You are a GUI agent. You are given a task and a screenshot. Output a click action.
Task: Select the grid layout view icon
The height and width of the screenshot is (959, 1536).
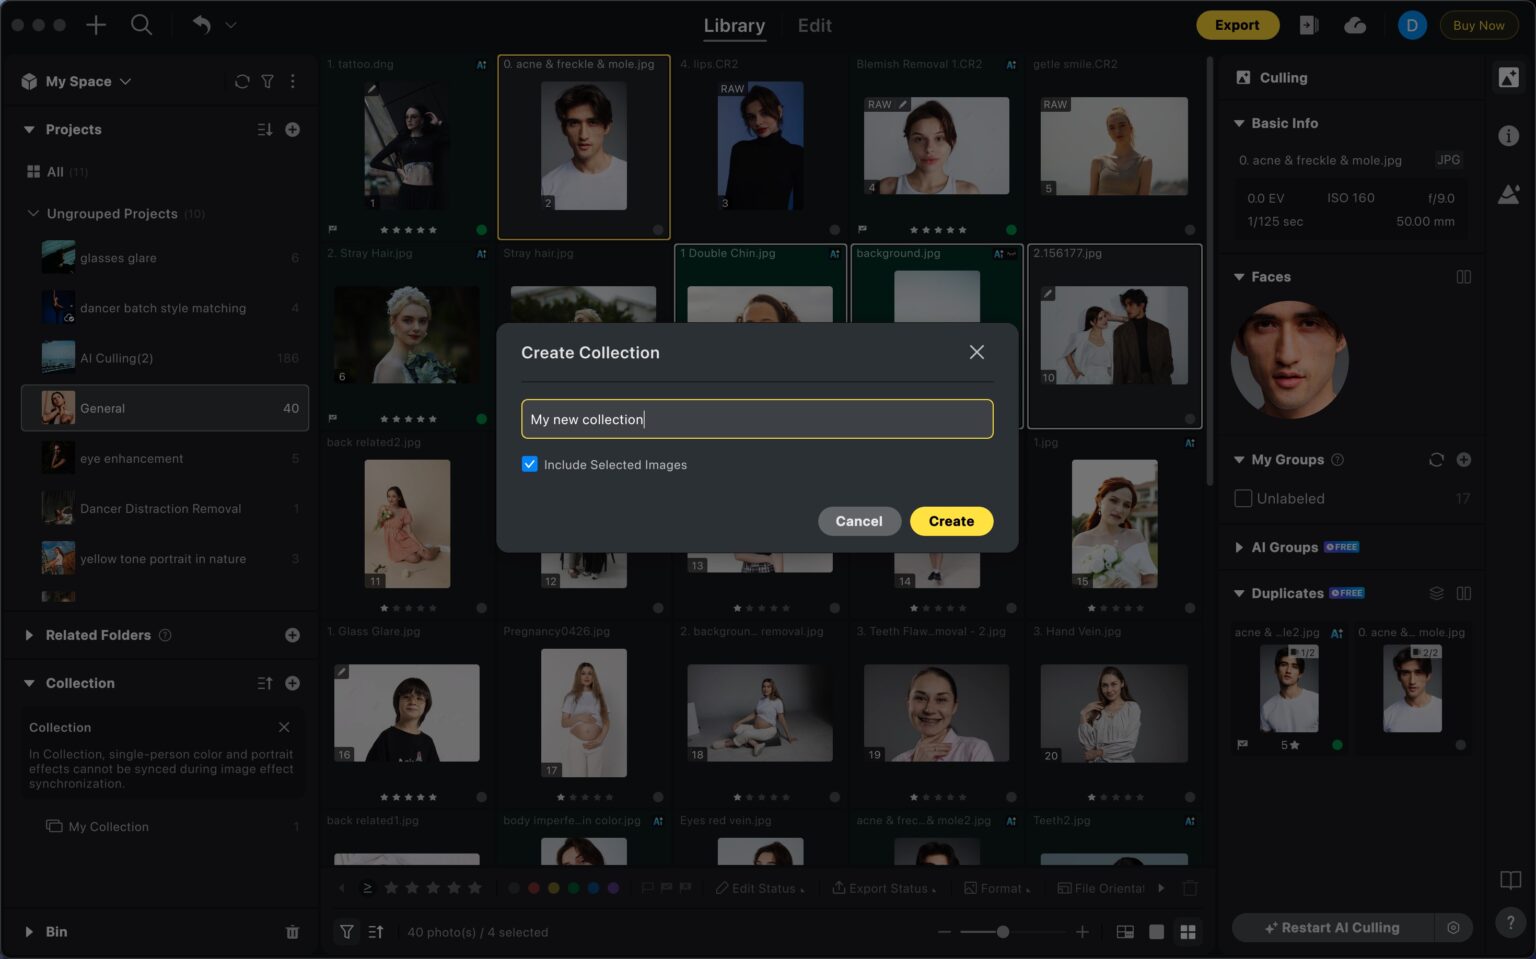[1188, 931]
